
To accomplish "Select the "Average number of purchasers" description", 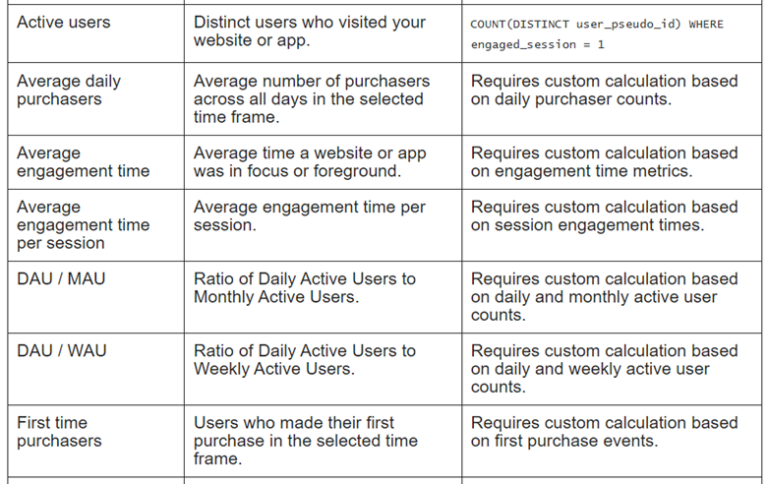I will click(x=311, y=99).
